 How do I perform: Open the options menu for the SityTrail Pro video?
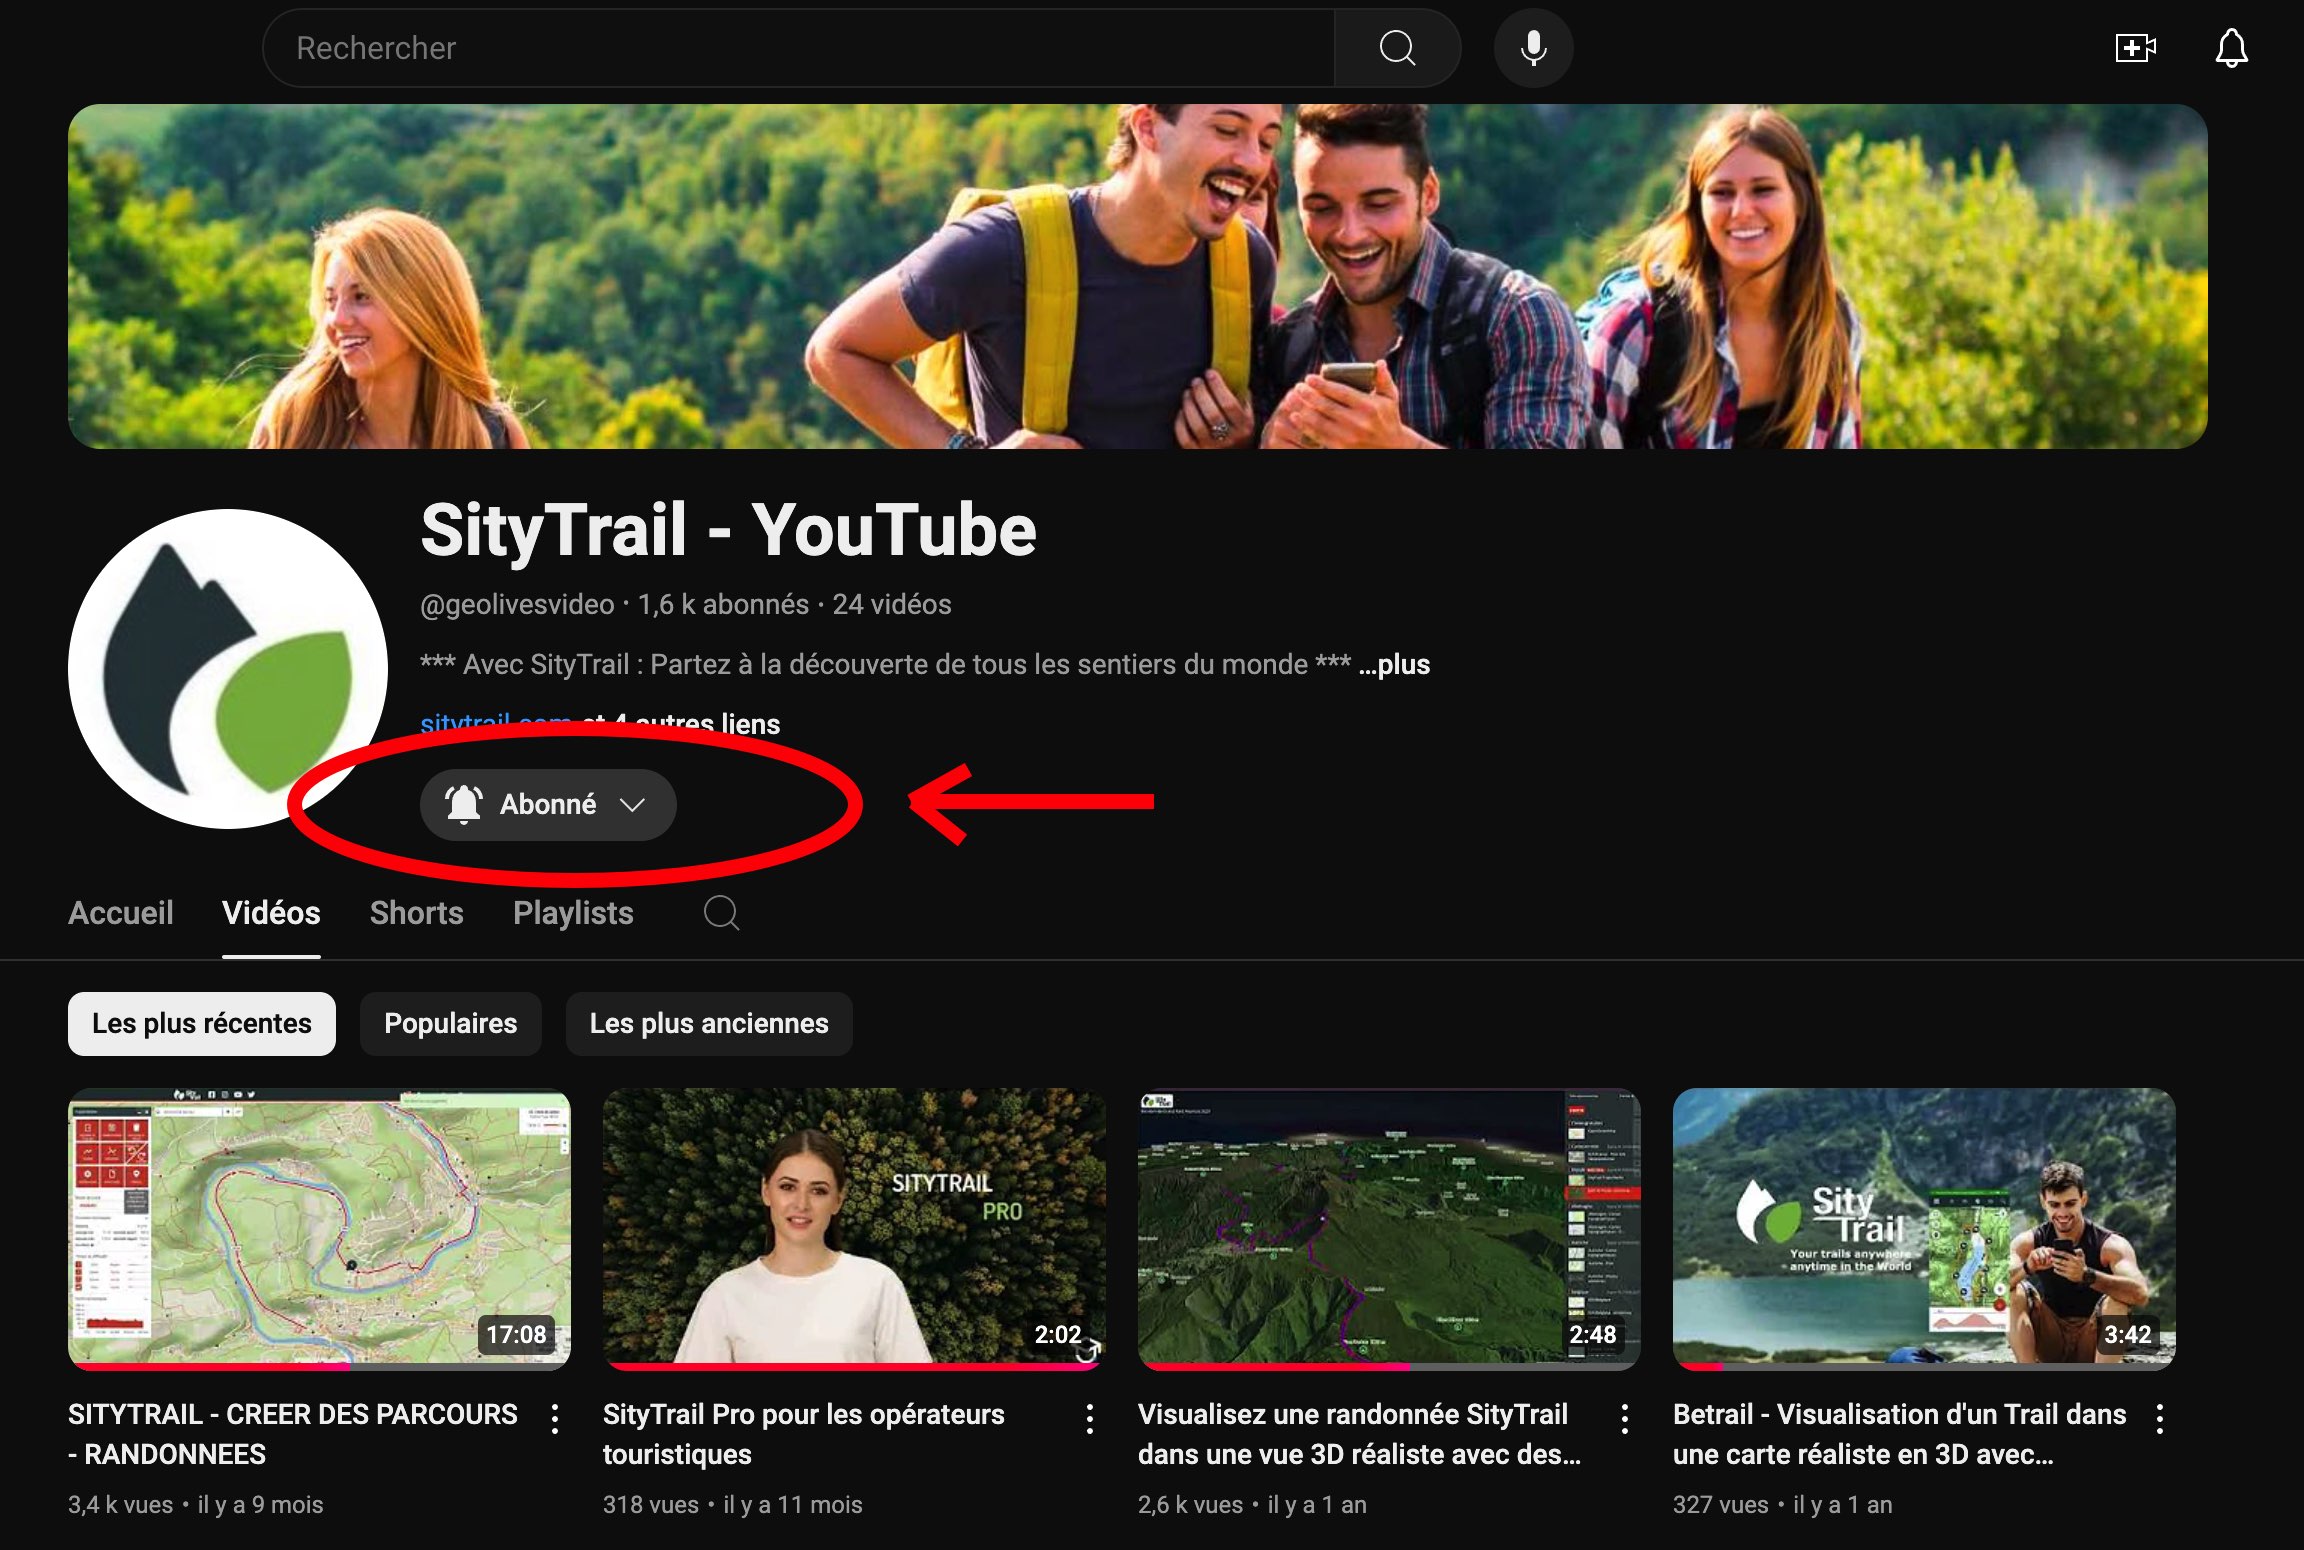1090,1418
